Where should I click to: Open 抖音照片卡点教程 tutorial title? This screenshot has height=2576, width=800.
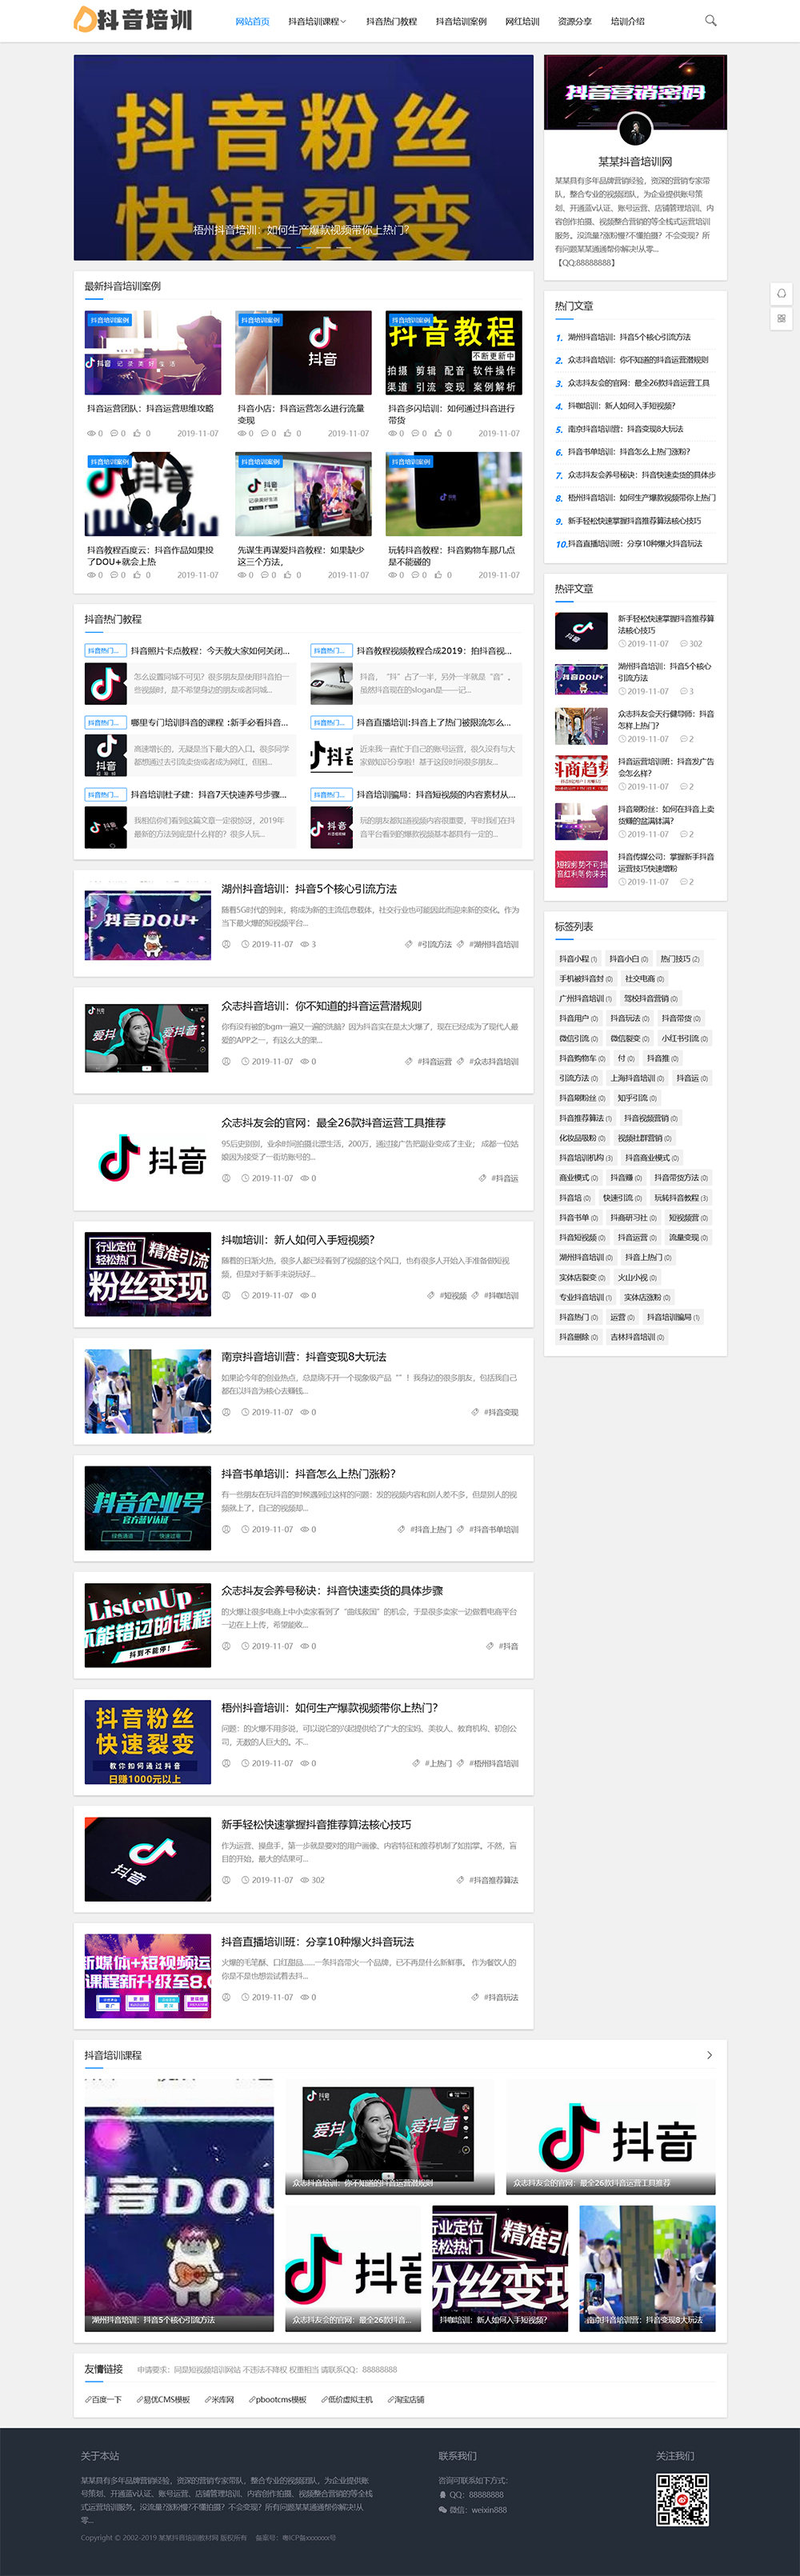point(210,651)
